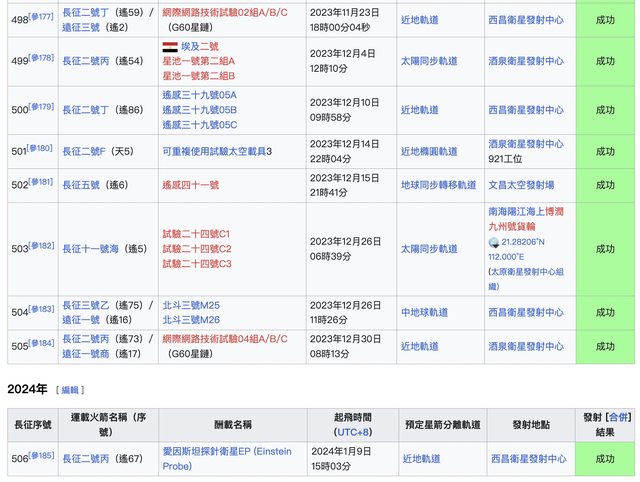Click the 112.000°E coordinate link

(x=506, y=257)
